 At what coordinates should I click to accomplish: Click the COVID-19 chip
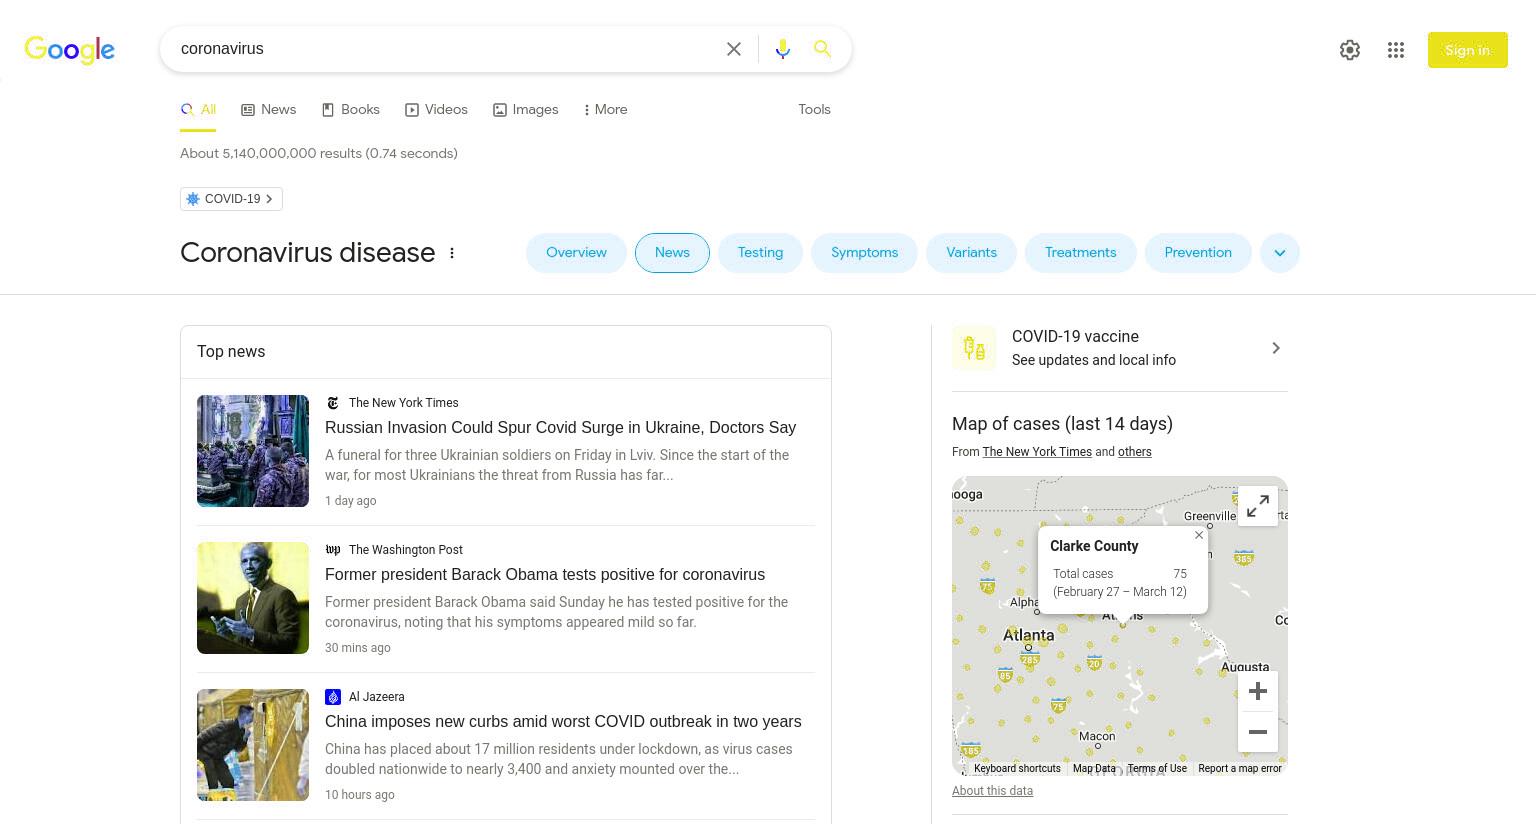[231, 199]
